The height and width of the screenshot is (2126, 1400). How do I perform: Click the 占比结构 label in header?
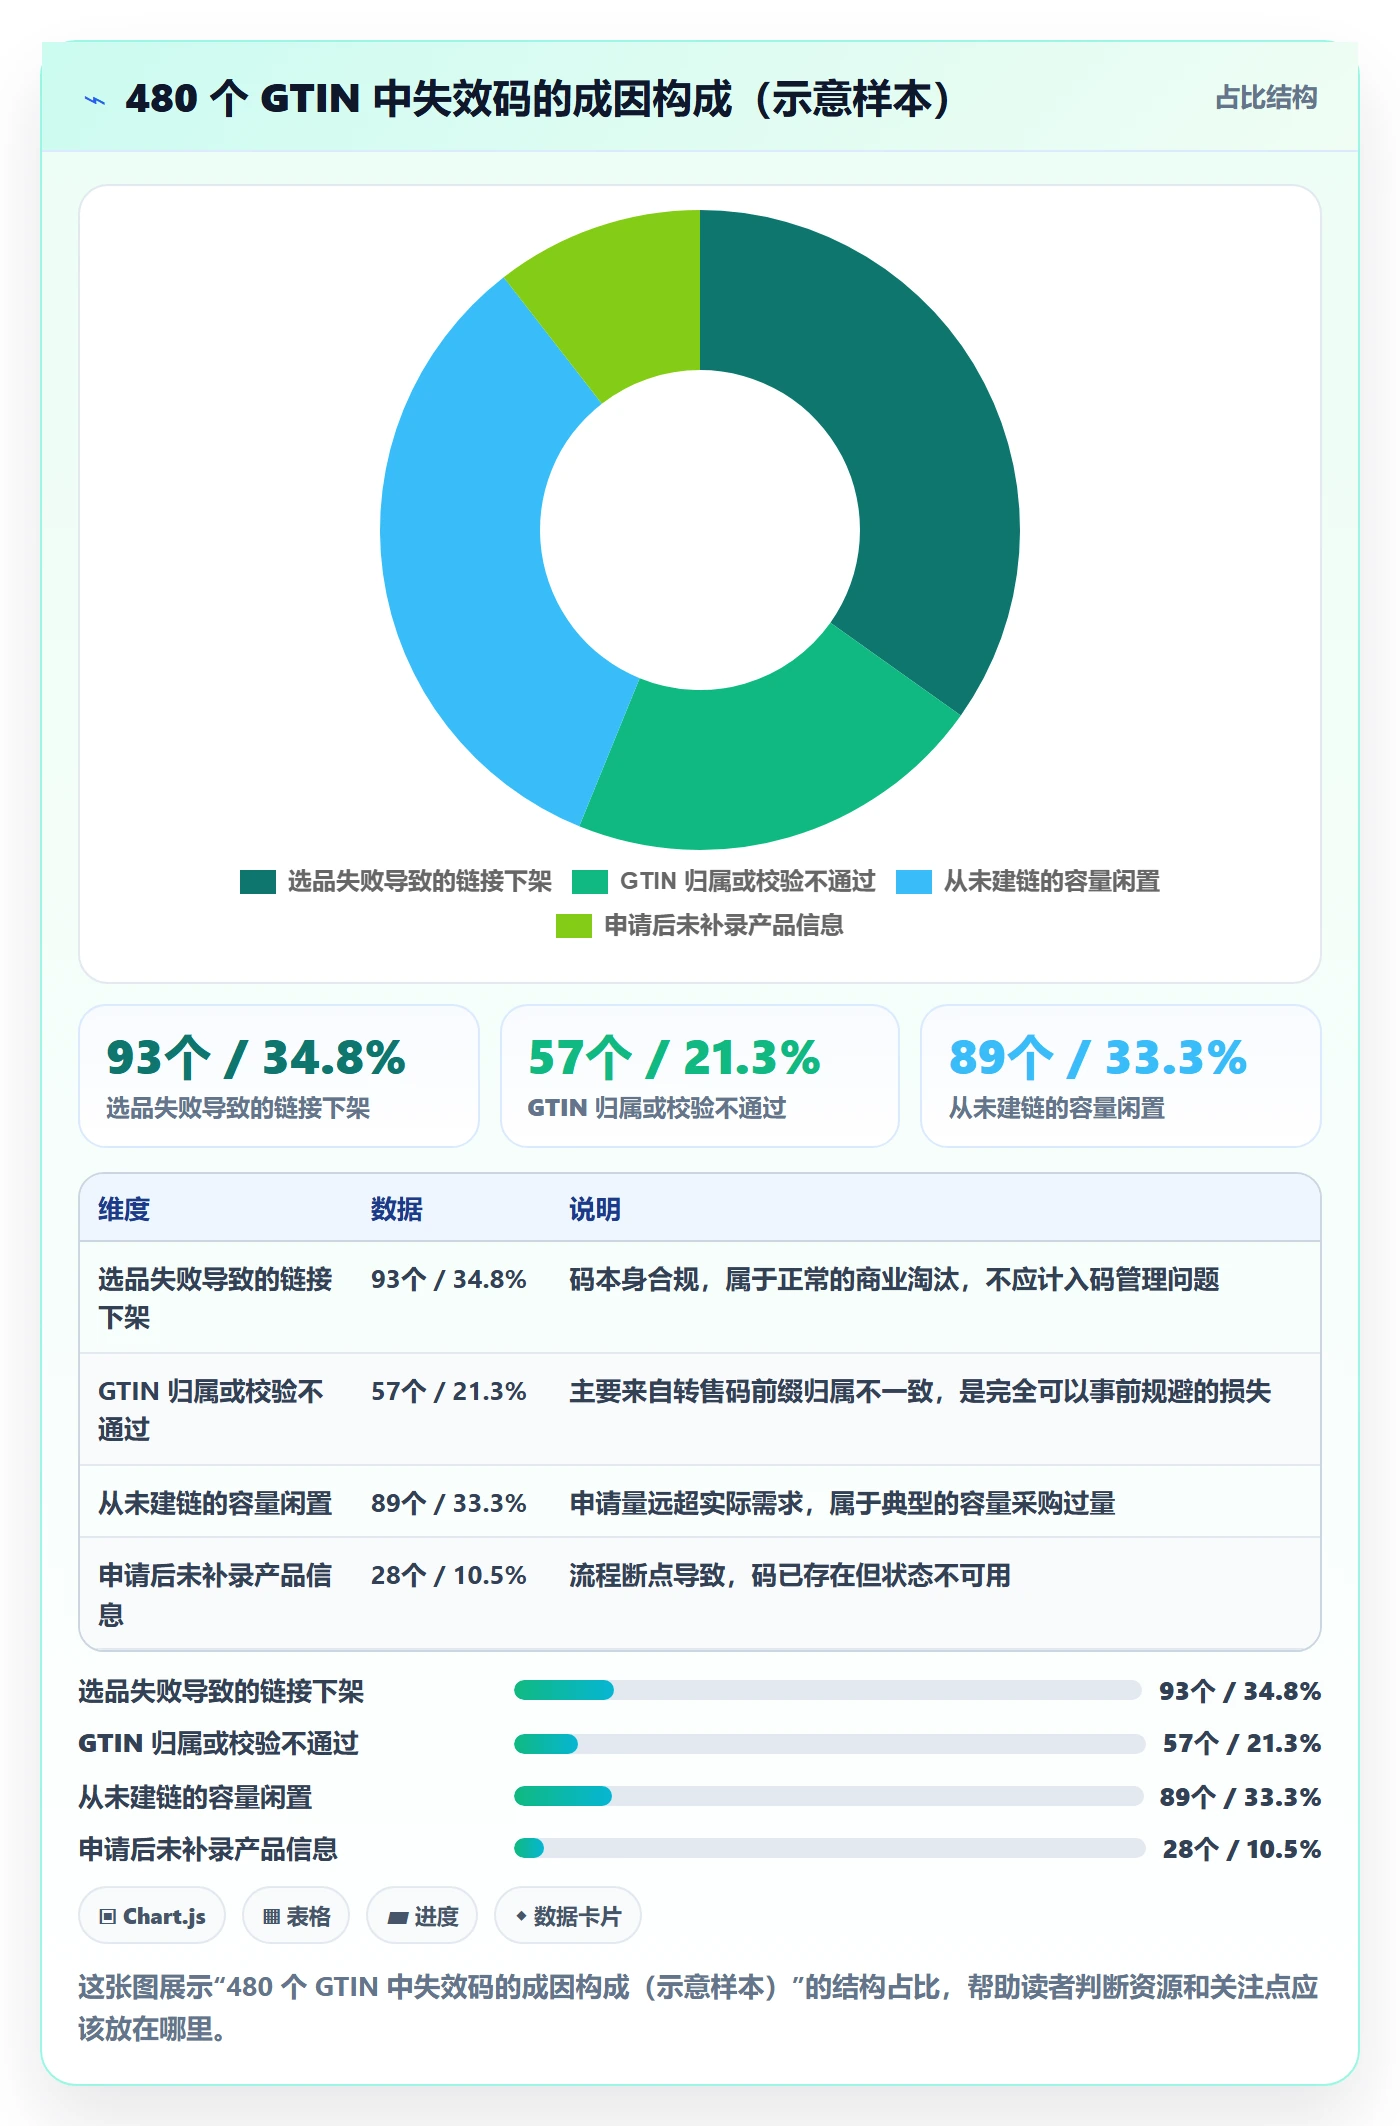(1266, 98)
